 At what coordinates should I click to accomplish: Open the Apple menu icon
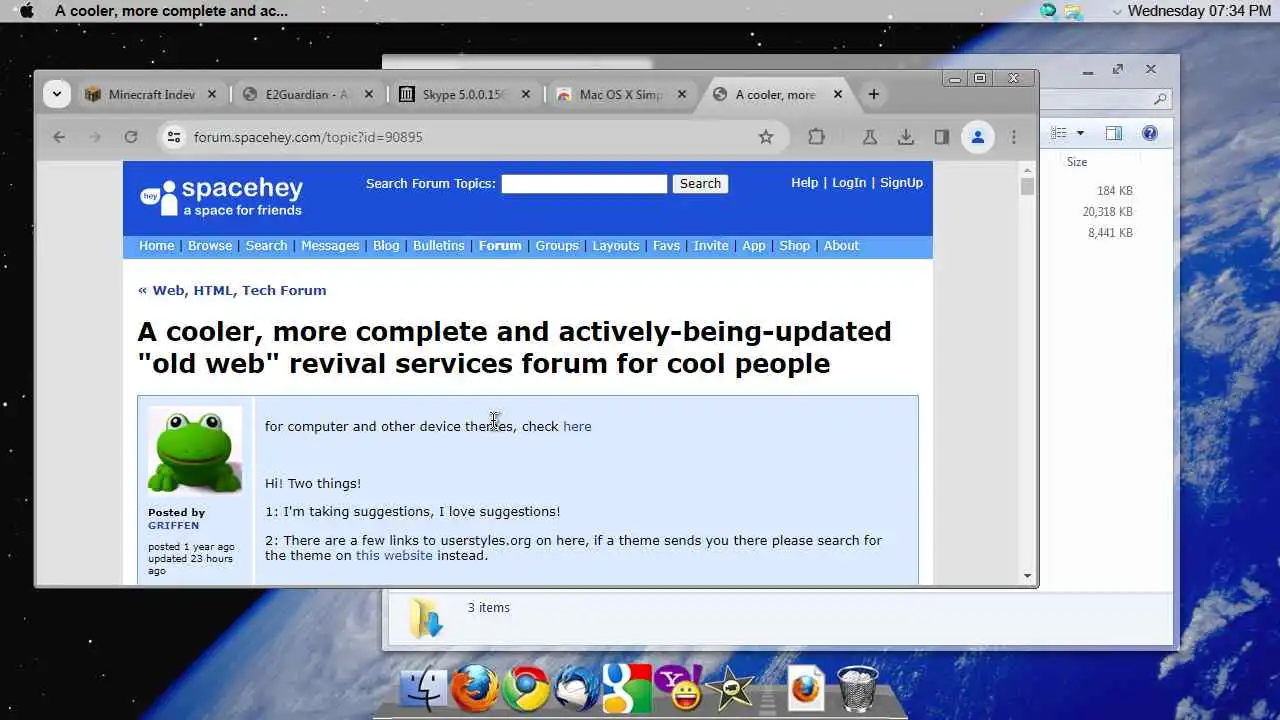tap(27, 11)
